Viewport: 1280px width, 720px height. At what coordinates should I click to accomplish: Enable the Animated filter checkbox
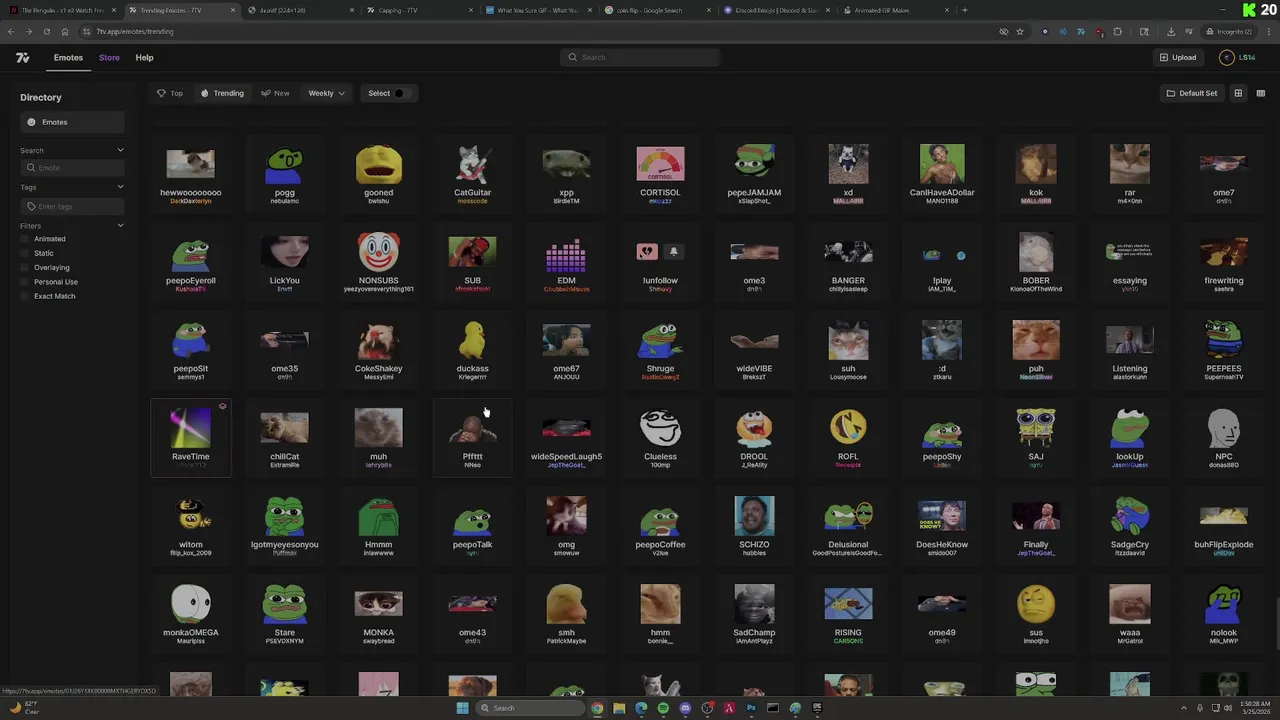coord(27,239)
